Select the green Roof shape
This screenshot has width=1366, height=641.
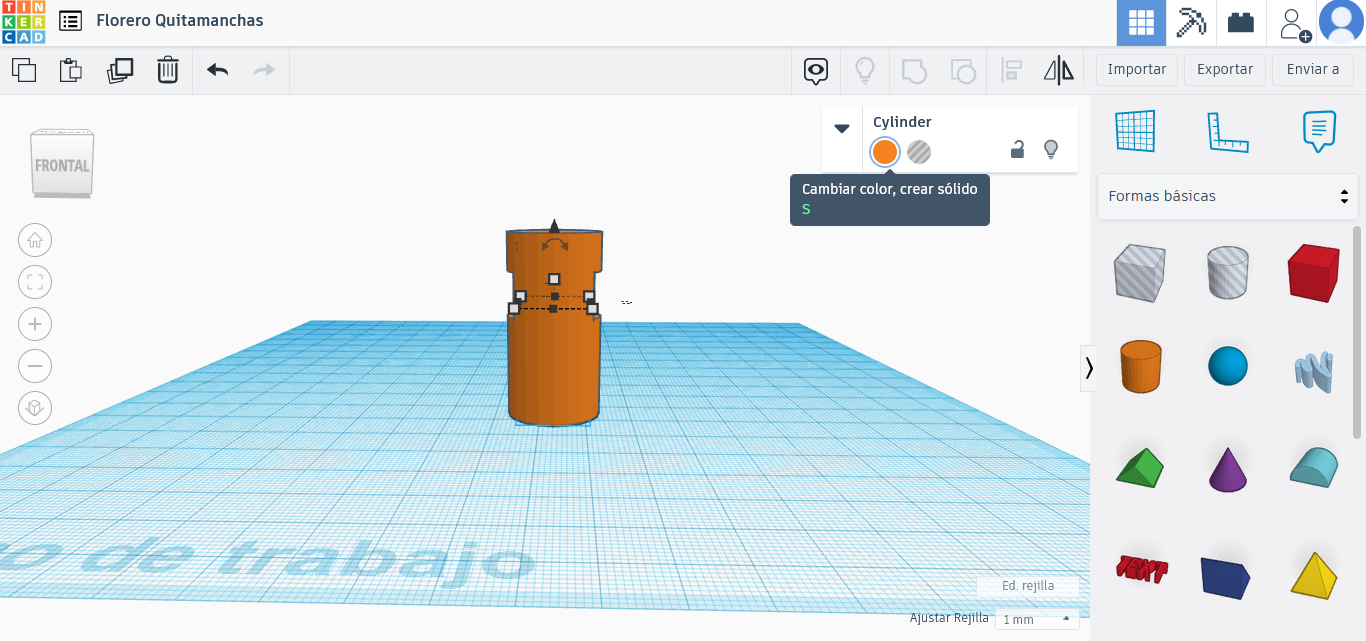1139,467
